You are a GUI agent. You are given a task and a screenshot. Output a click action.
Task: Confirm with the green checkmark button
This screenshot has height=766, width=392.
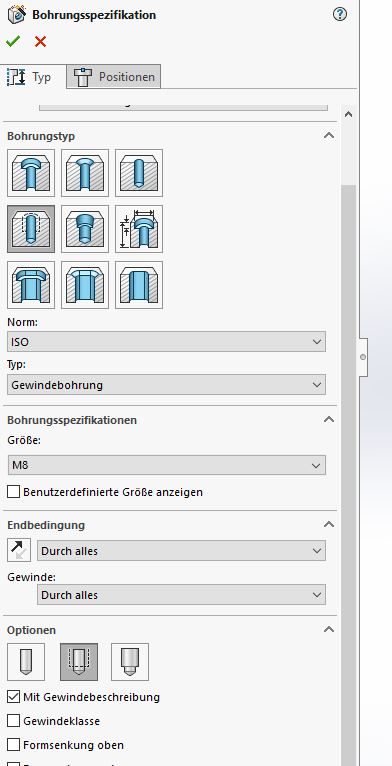(13, 42)
